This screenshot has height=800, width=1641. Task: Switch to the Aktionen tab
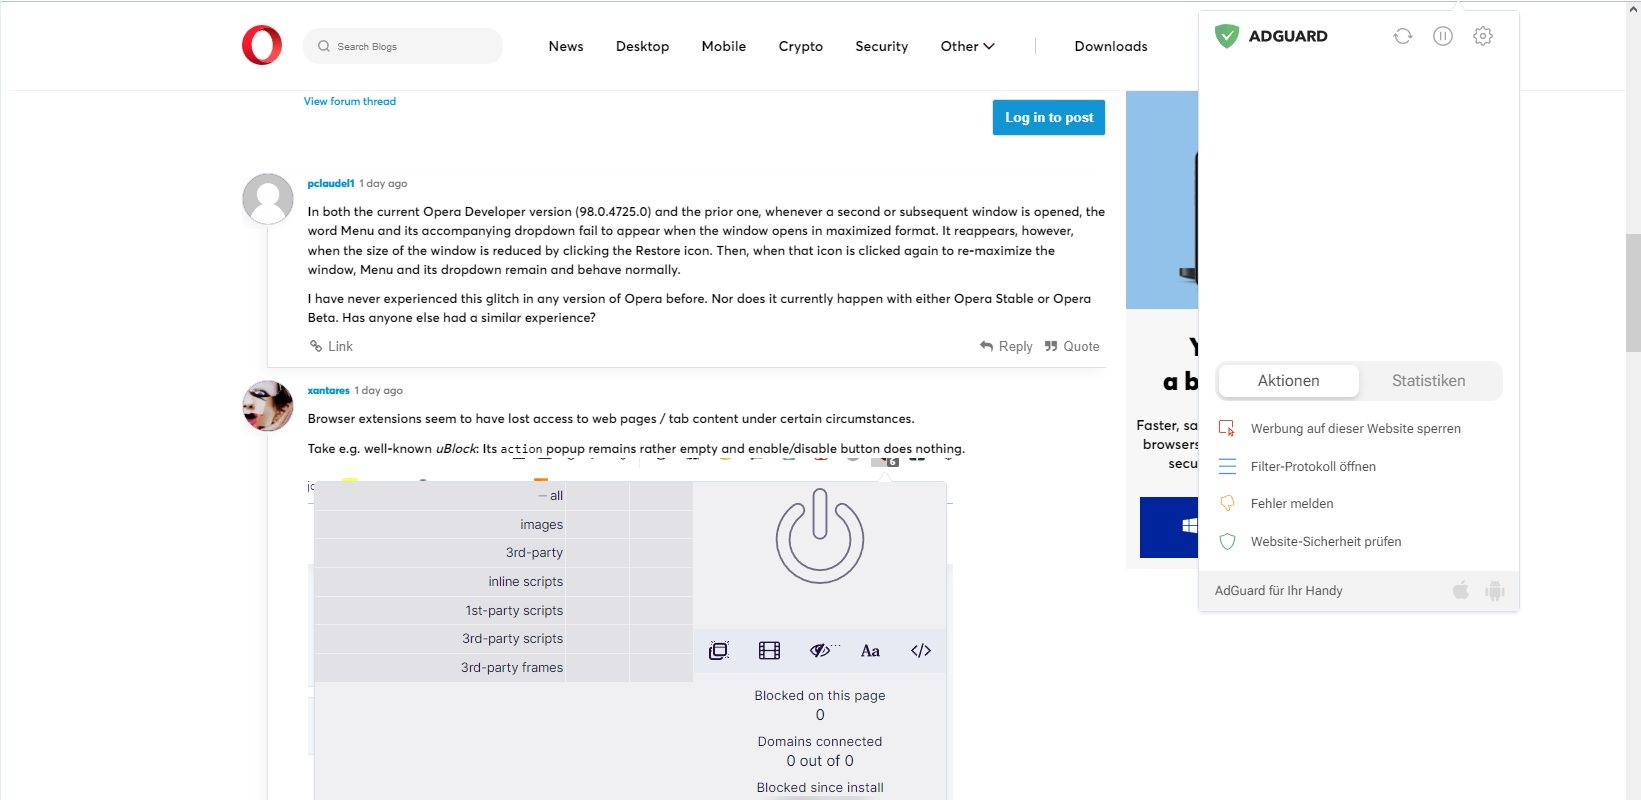[x=1289, y=381]
